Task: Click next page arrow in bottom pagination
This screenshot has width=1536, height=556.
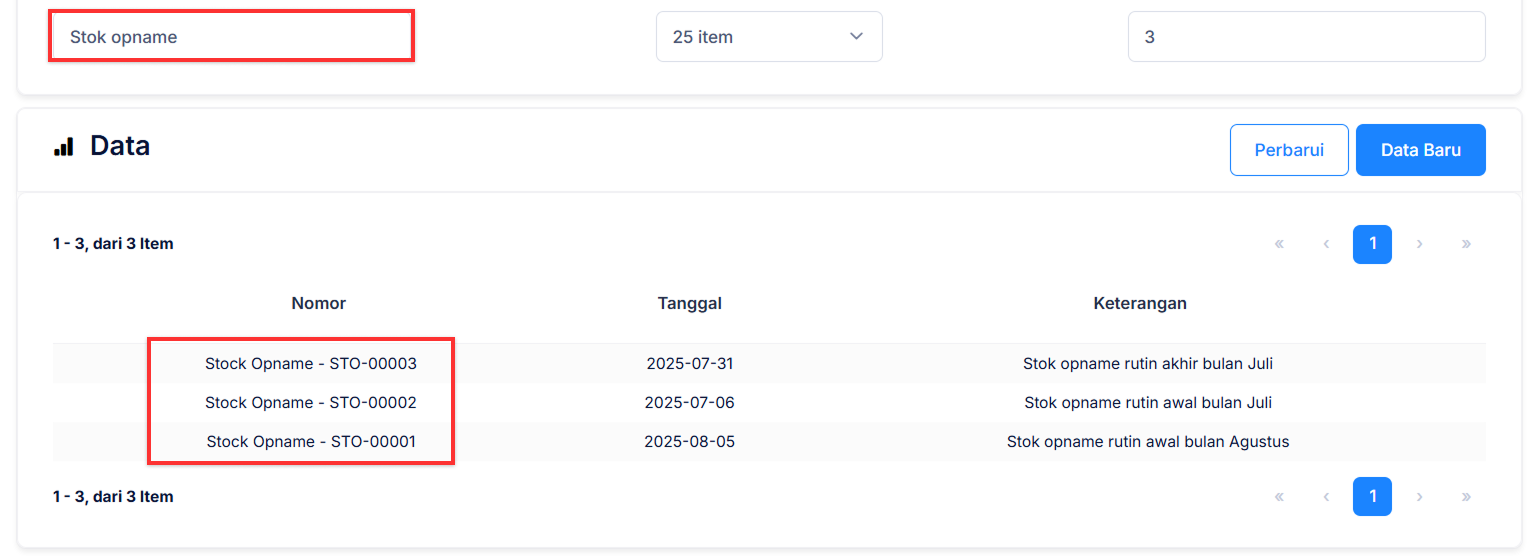Action: [1419, 496]
